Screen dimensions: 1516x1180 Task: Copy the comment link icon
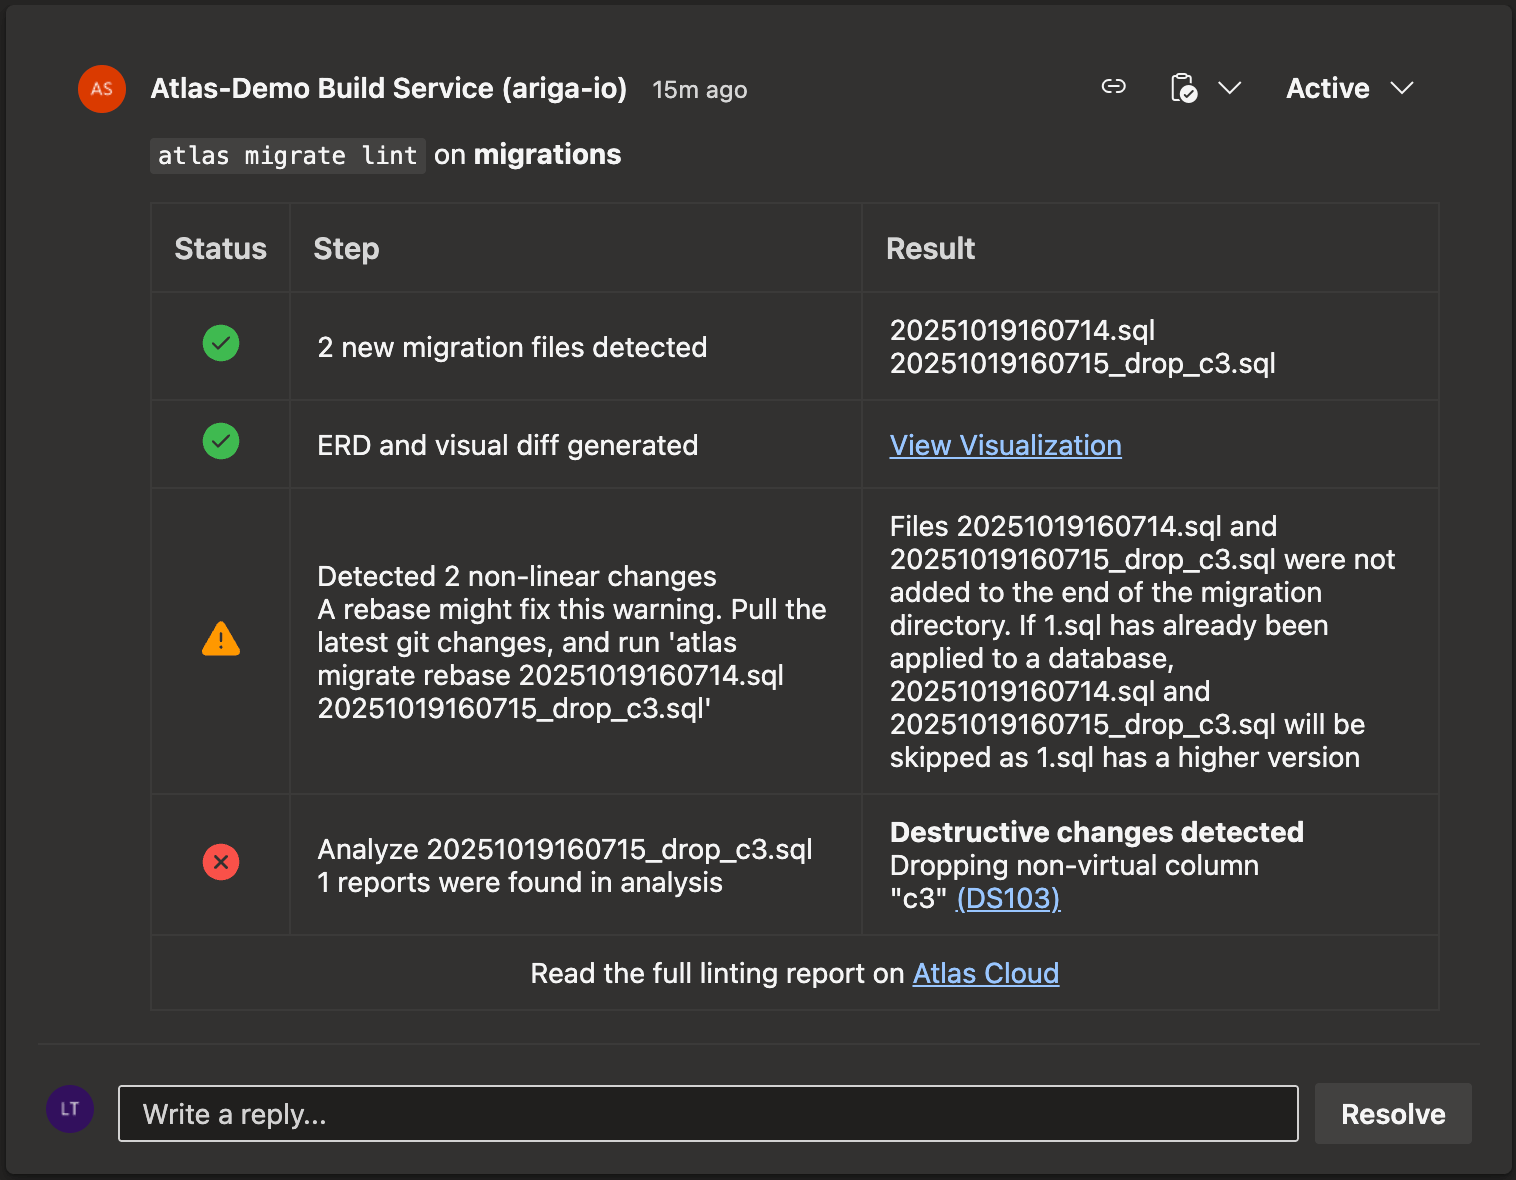click(x=1113, y=88)
